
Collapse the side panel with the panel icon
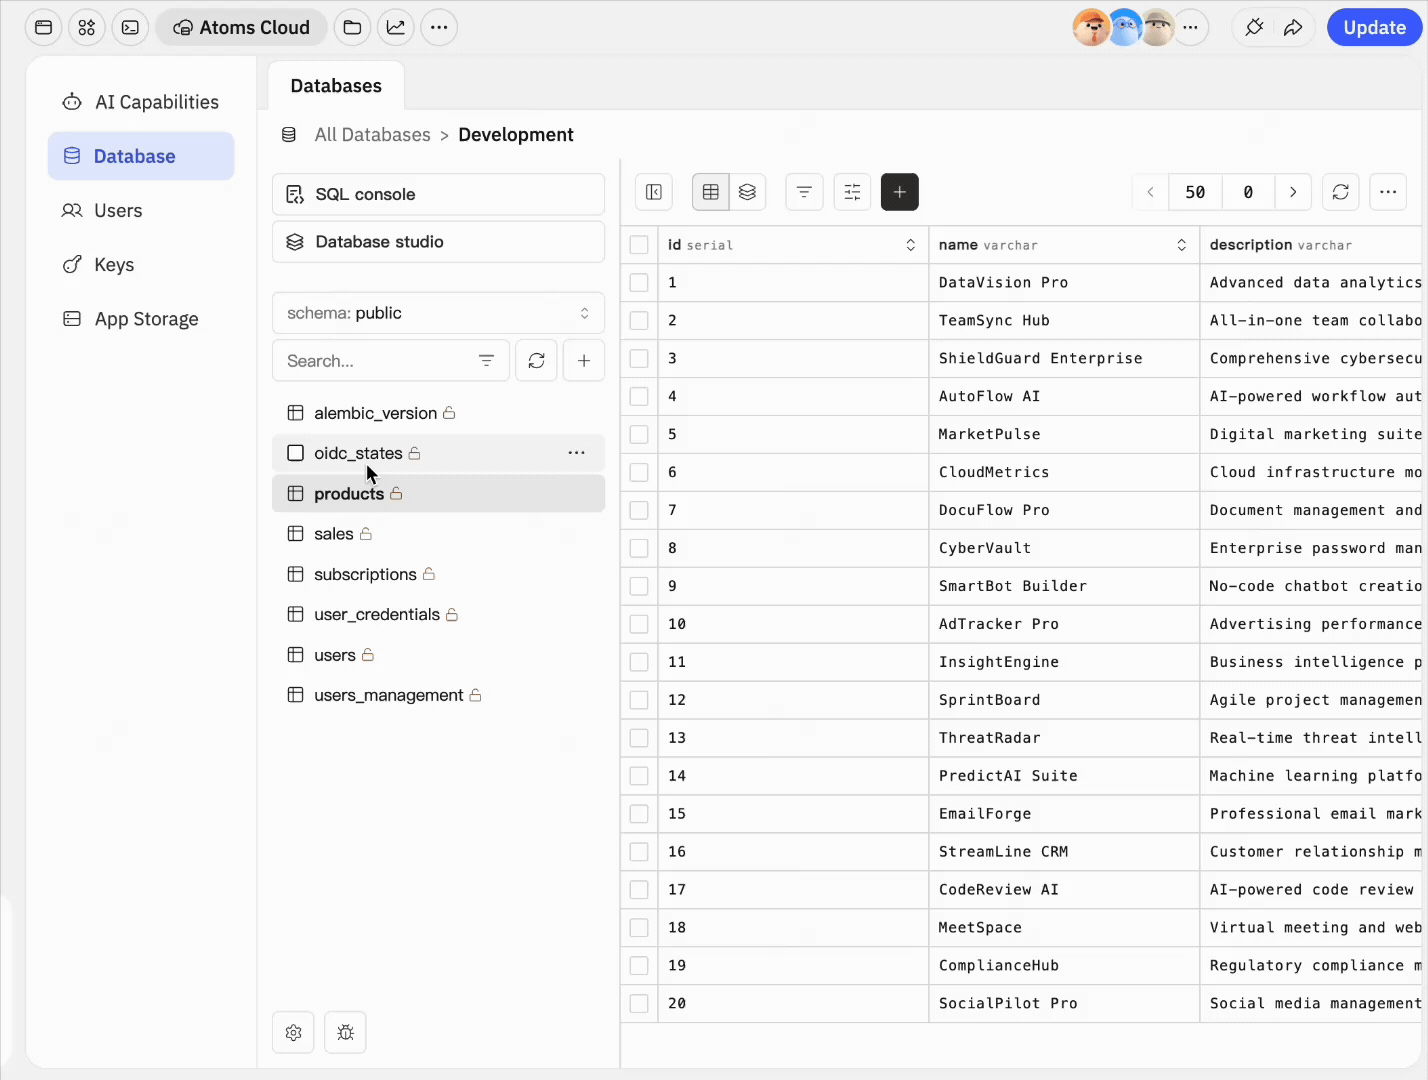[x=653, y=191]
